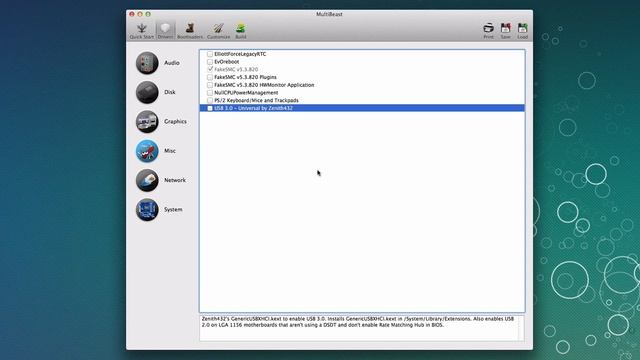Screen dimensions: 640x360
Task: Select the Disk category icon
Action: (147, 92)
